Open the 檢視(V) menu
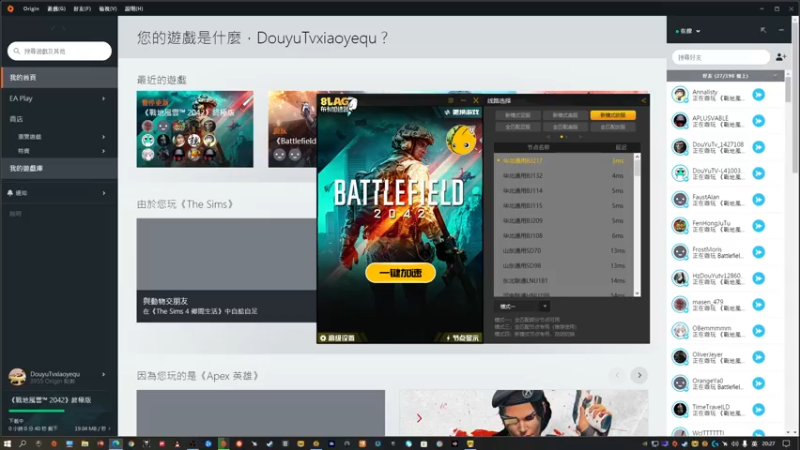 (108, 9)
